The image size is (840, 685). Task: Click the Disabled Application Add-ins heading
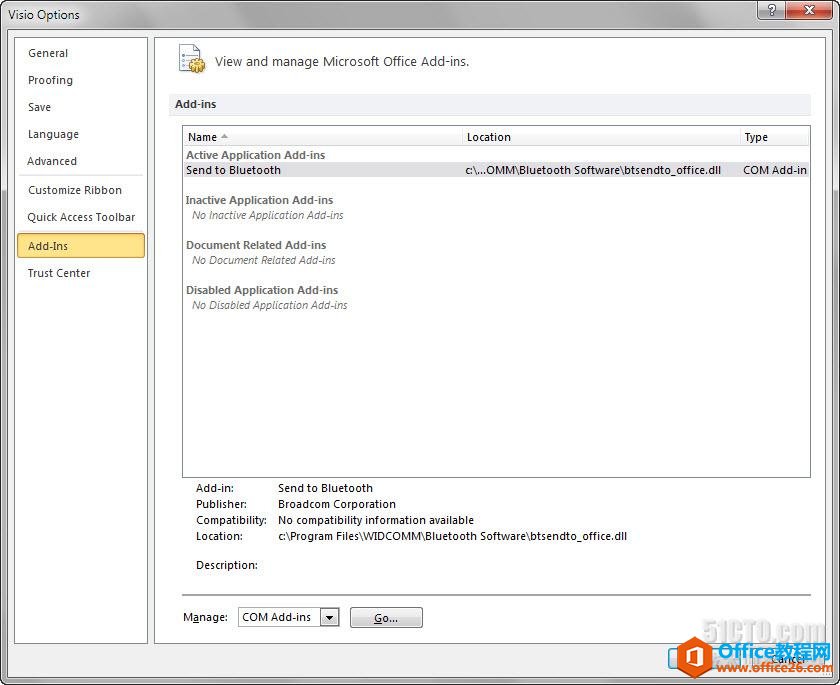click(262, 290)
